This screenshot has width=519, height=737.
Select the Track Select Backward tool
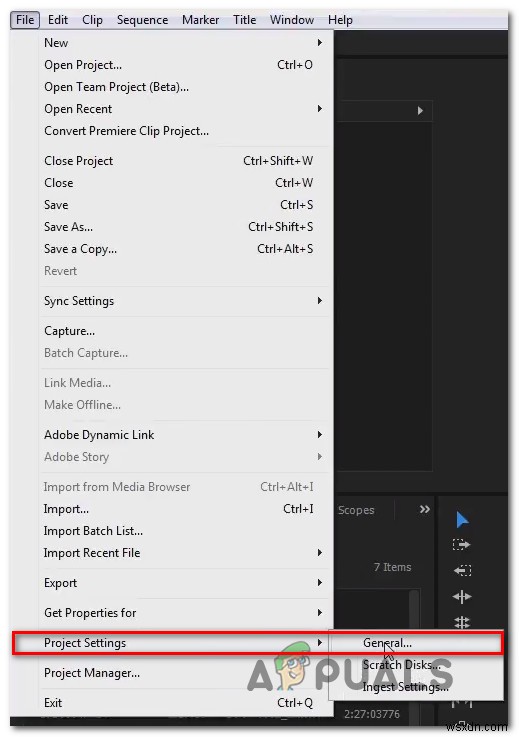462,571
